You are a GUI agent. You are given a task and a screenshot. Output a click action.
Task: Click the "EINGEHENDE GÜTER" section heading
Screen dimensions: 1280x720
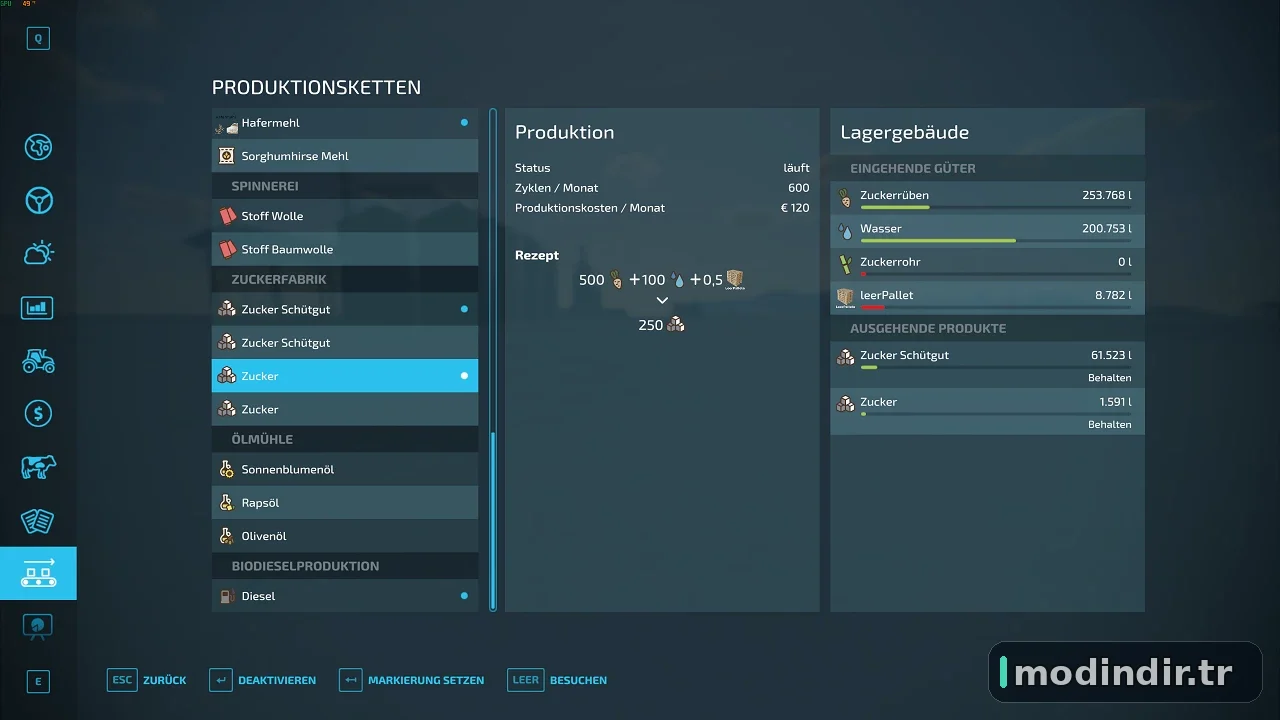pyautogui.click(x=913, y=169)
